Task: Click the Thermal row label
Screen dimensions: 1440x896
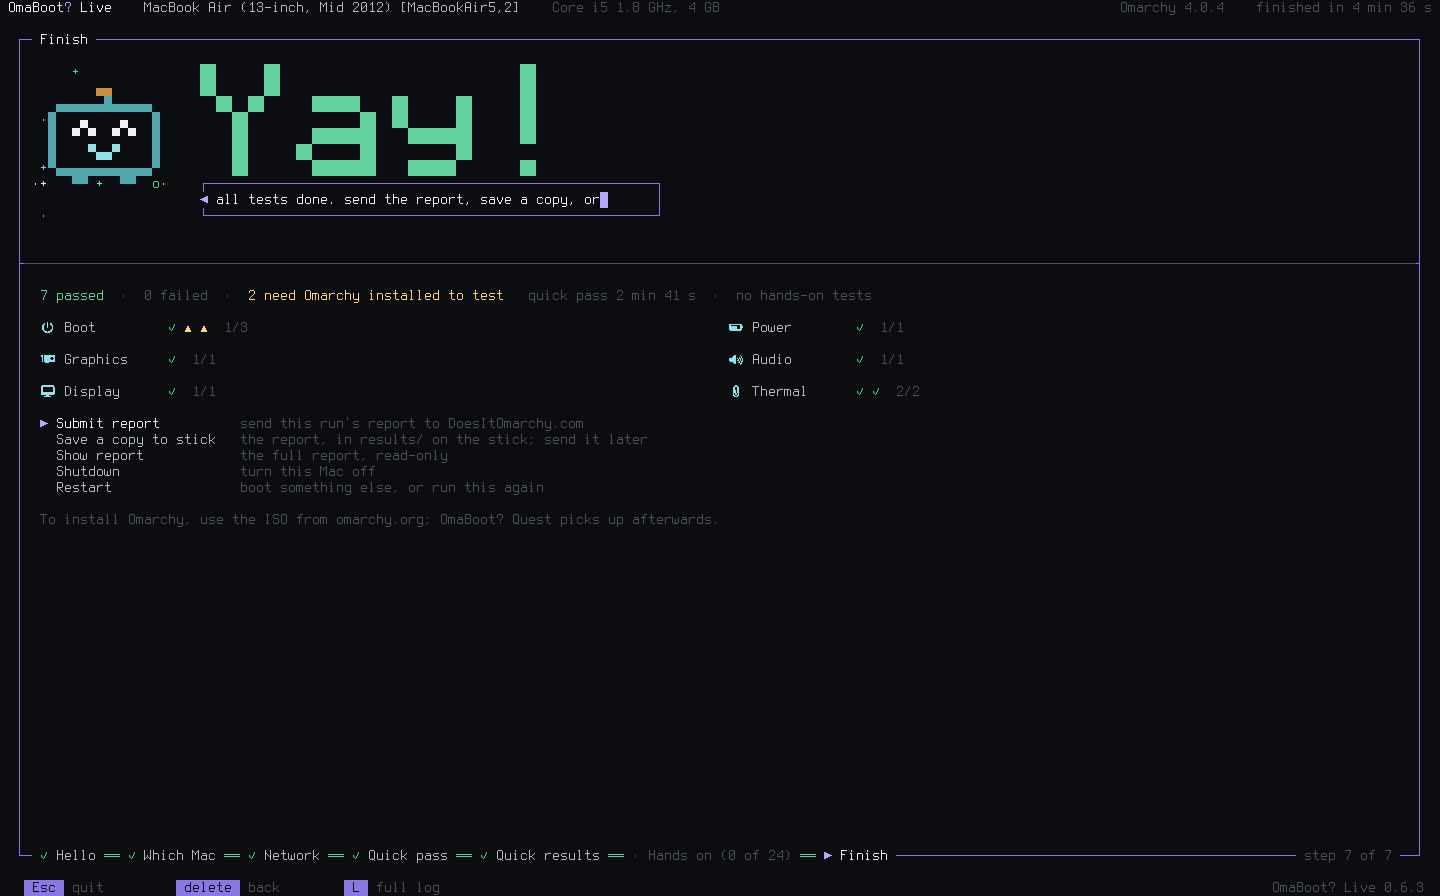Action: pos(779,391)
